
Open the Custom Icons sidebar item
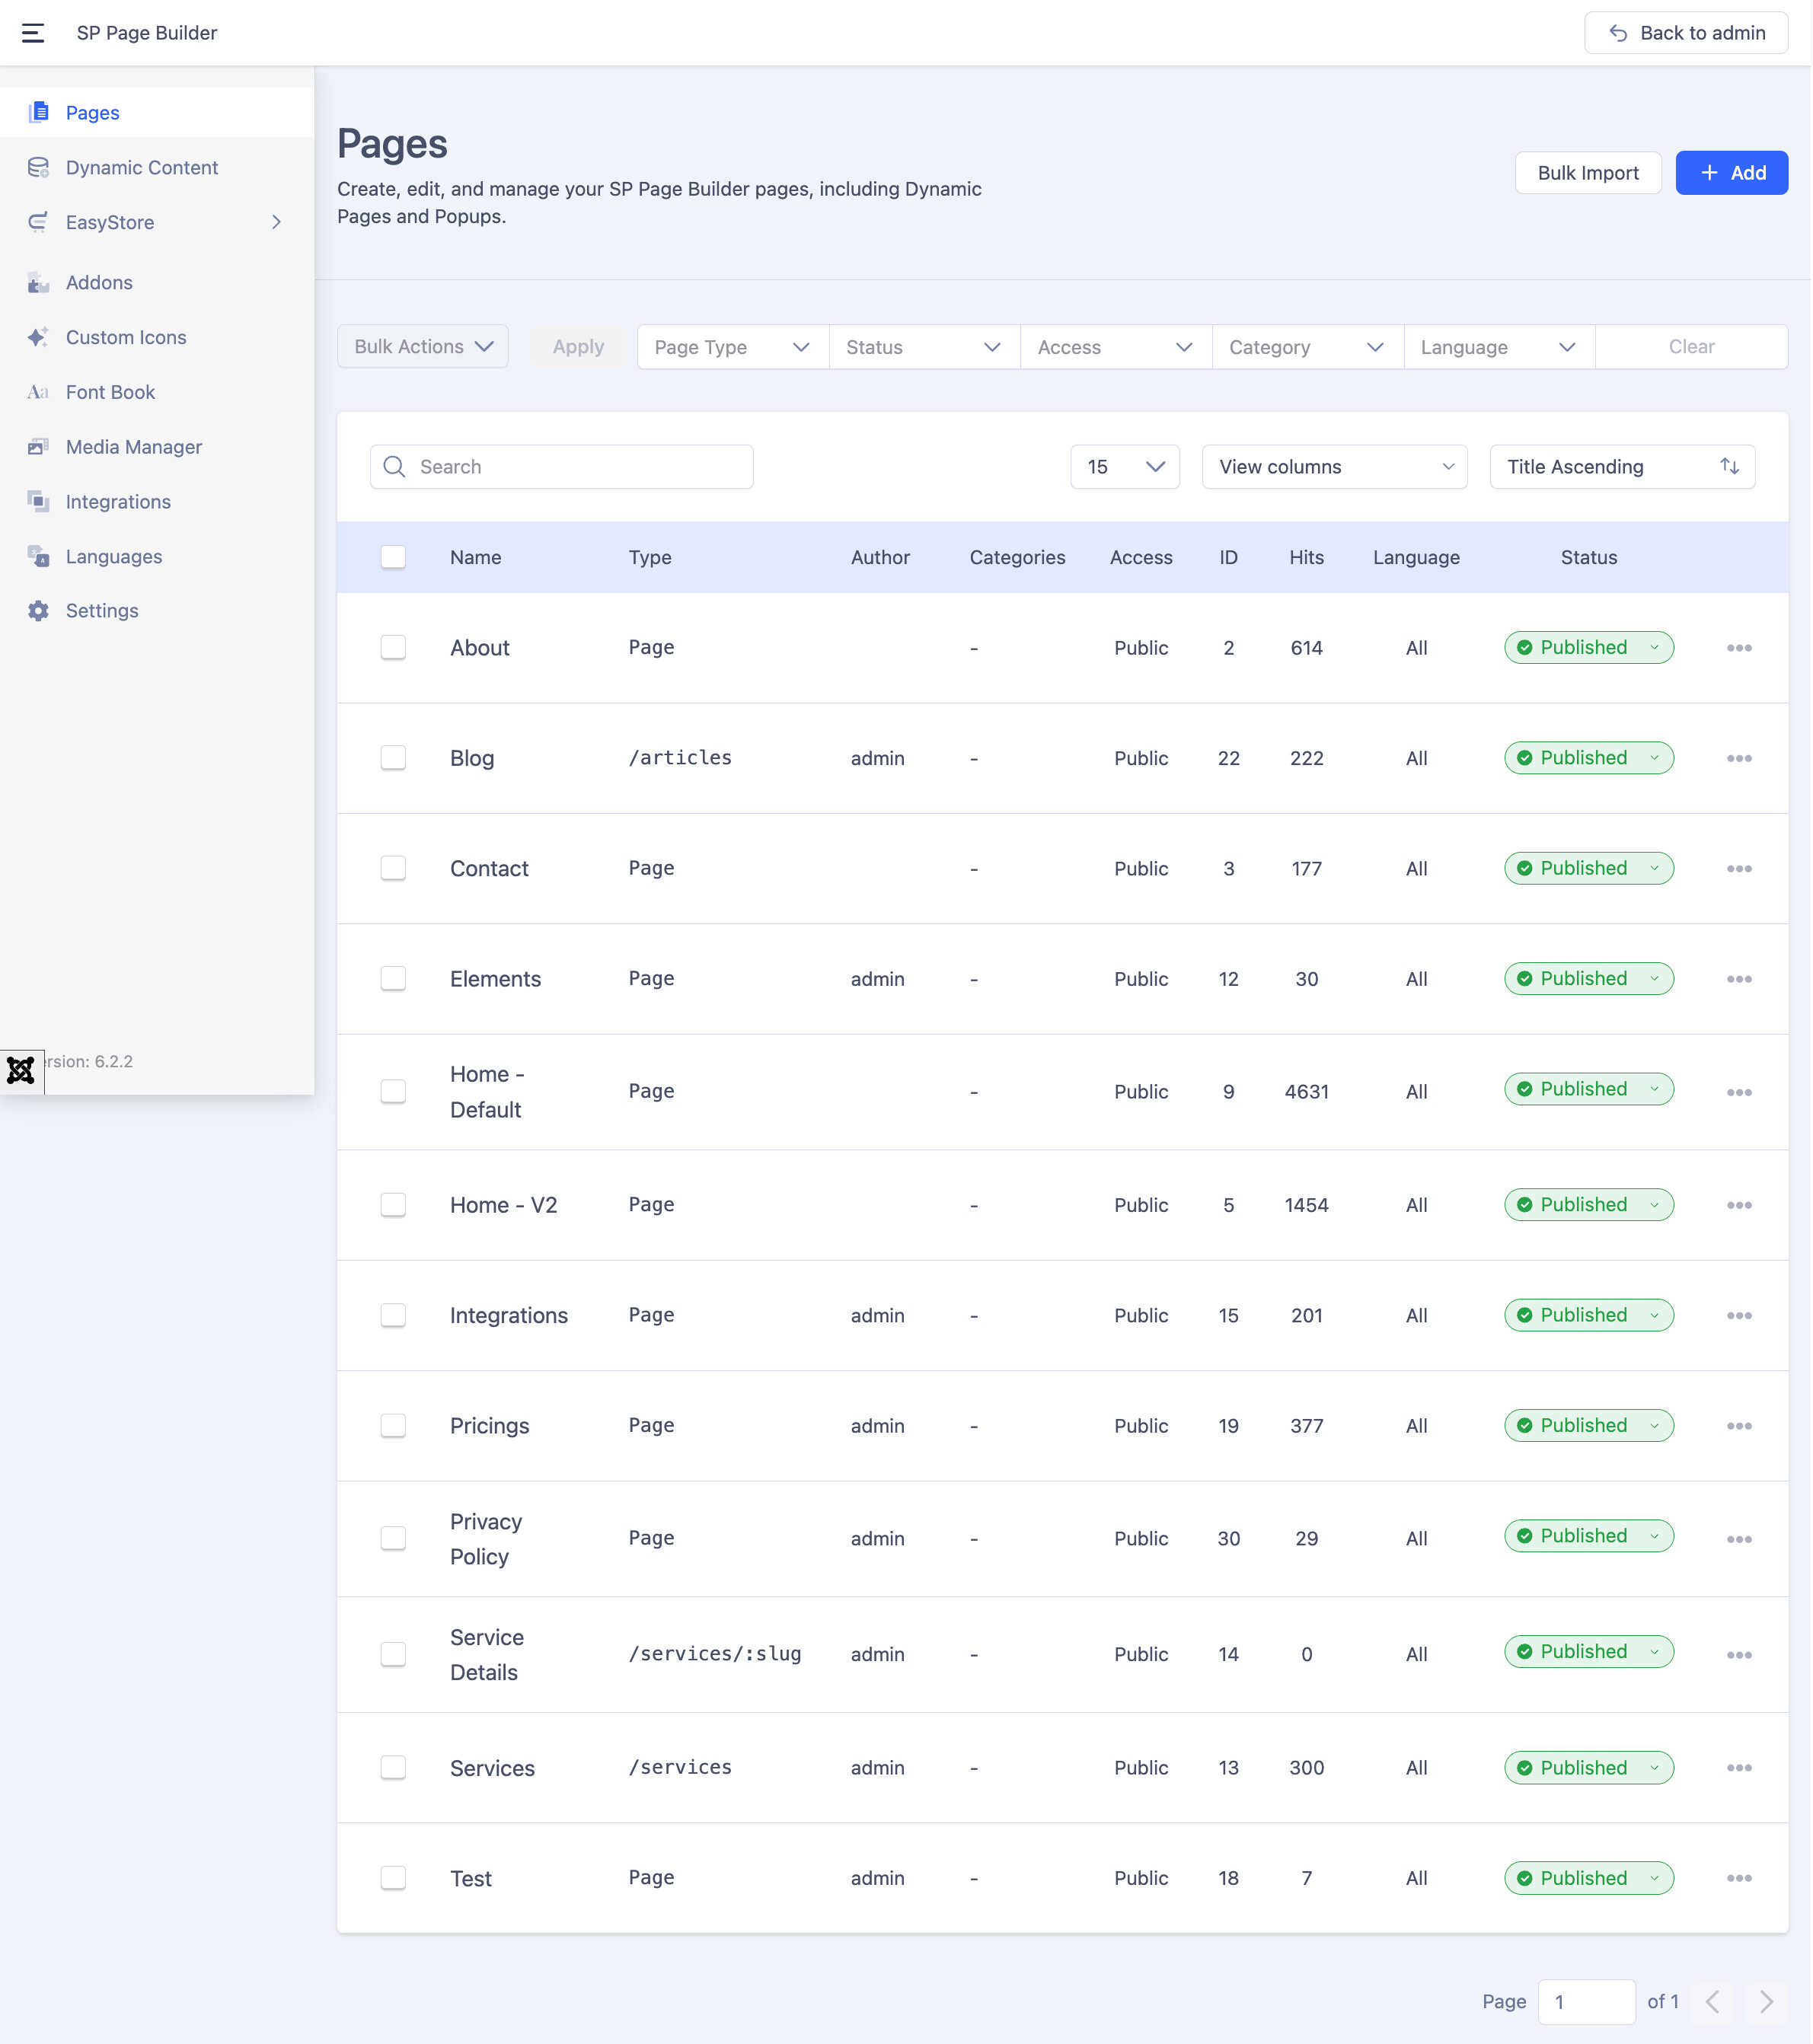pyautogui.click(x=126, y=337)
